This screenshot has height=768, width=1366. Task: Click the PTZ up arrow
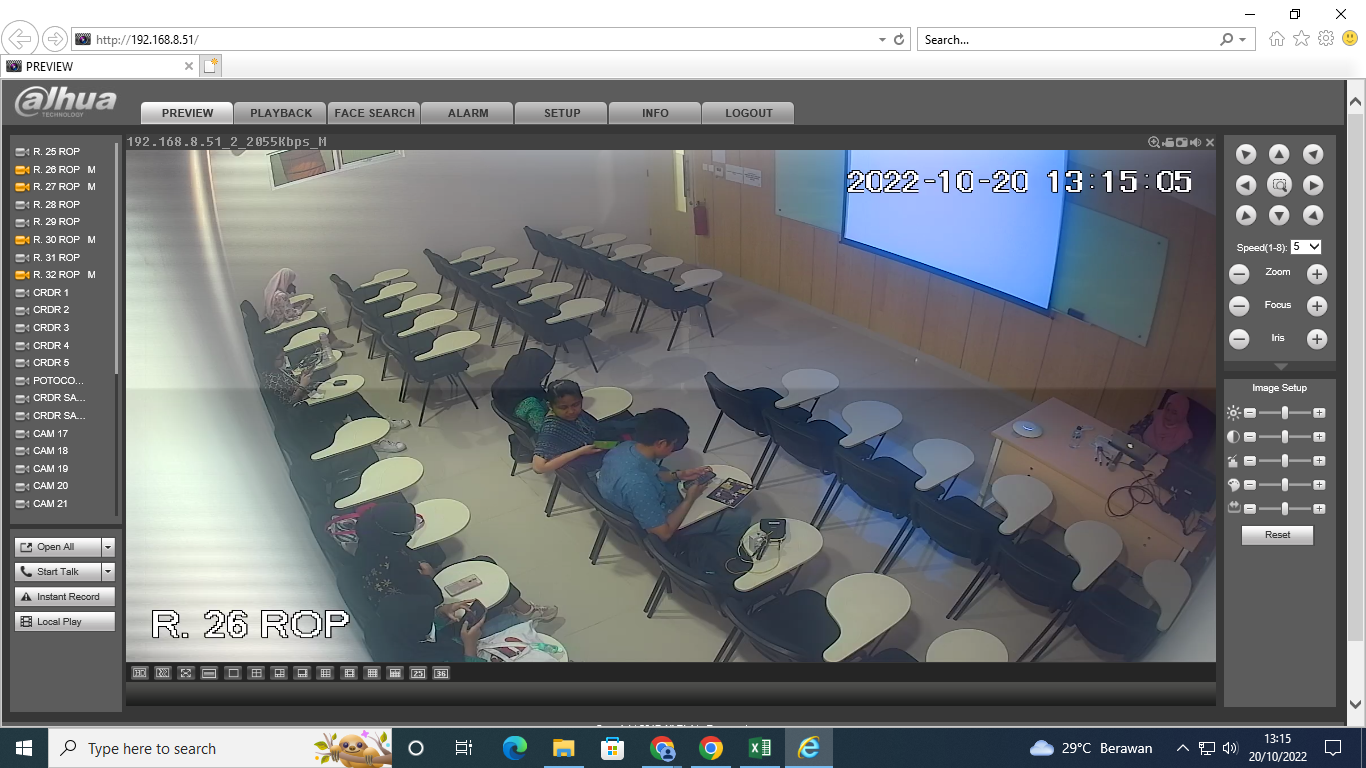pos(1279,154)
